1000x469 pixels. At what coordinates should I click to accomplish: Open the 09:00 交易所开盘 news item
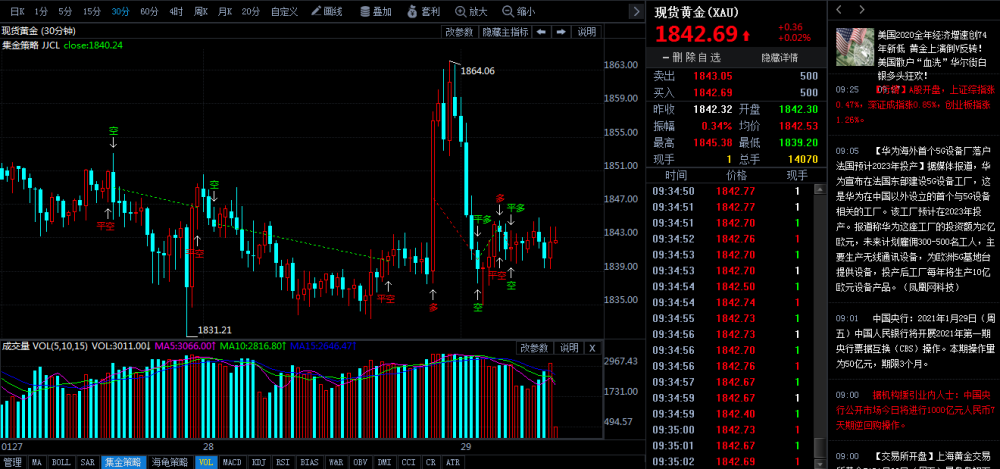pos(914,459)
